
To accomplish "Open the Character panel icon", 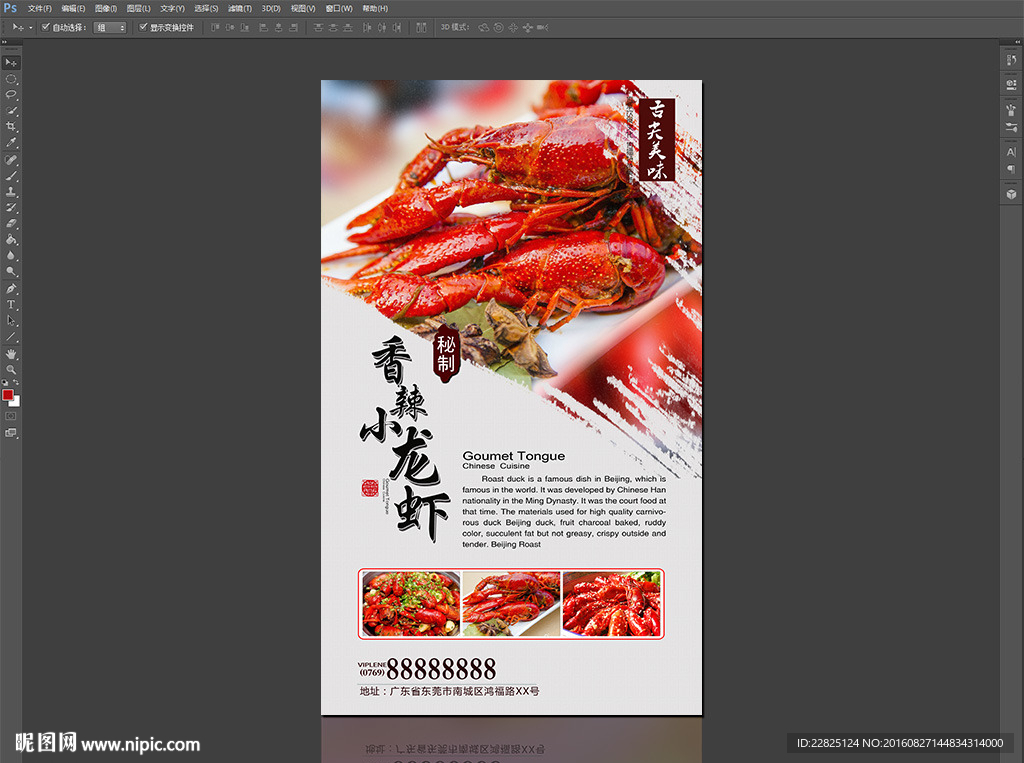I will 1011,152.
